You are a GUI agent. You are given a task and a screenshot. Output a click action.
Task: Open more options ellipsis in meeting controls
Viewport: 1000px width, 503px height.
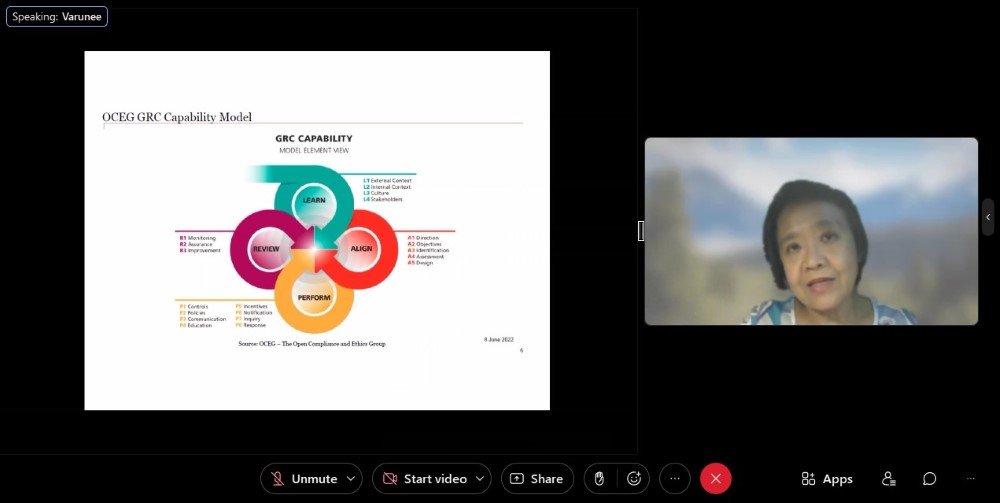coord(675,479)
